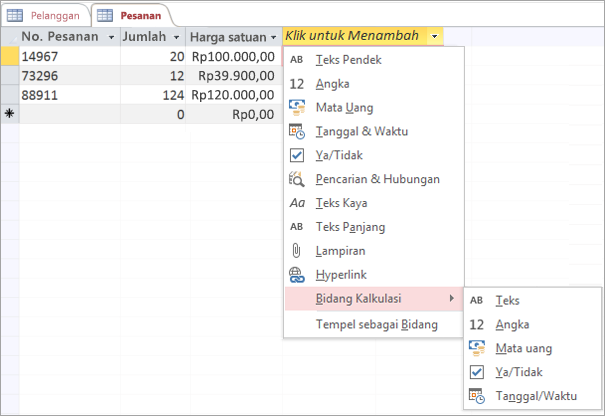Click the new row price cell Rp0,00

pyautogui.click(x=234, y=114)
